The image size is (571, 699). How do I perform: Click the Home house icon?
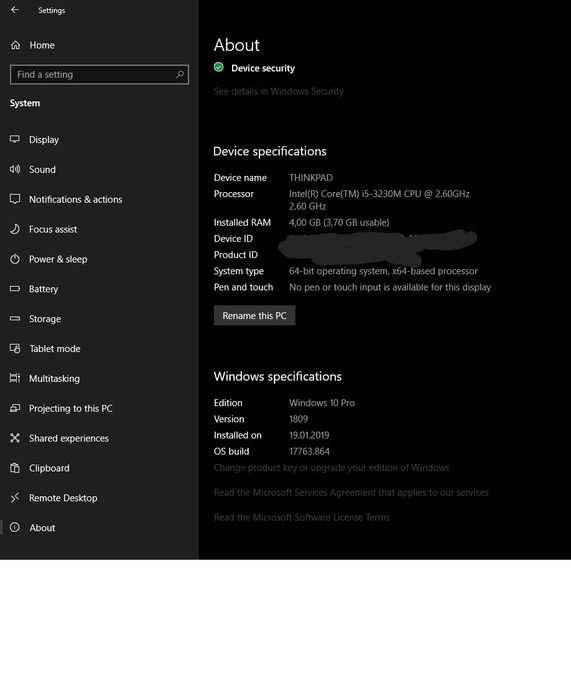[x=16, y=45]
